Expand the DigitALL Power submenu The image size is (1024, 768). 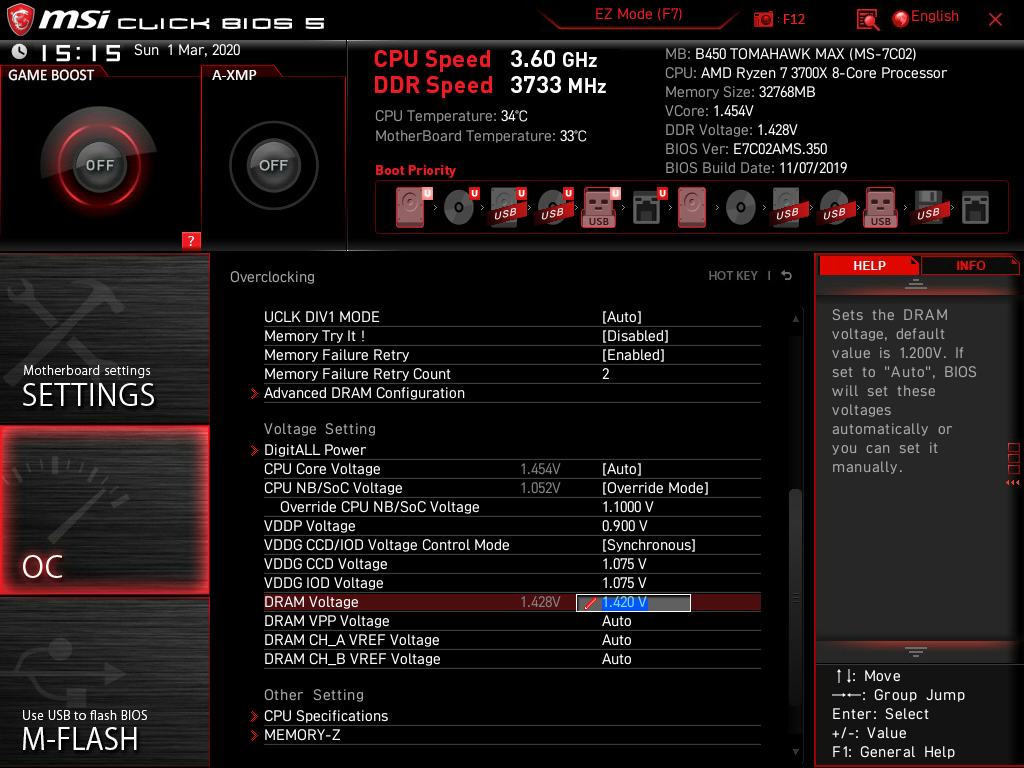pos(315,450)
